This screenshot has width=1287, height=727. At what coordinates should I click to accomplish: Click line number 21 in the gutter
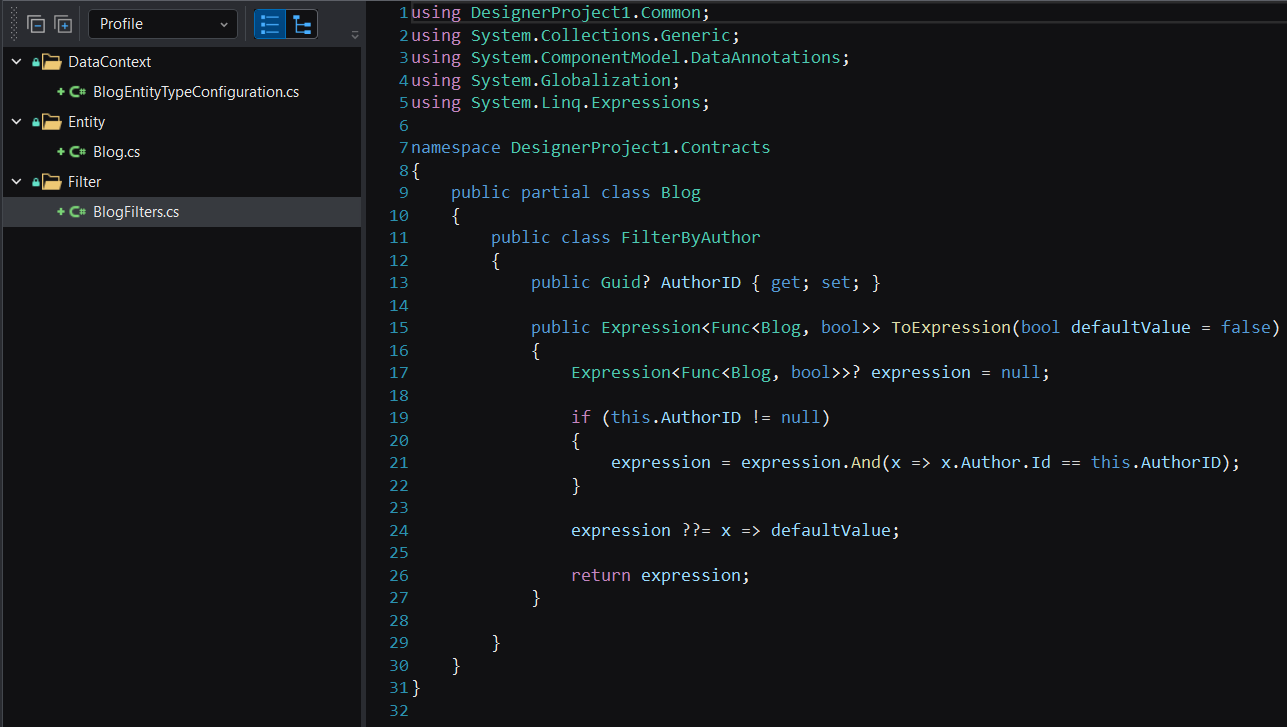[398, 463]
